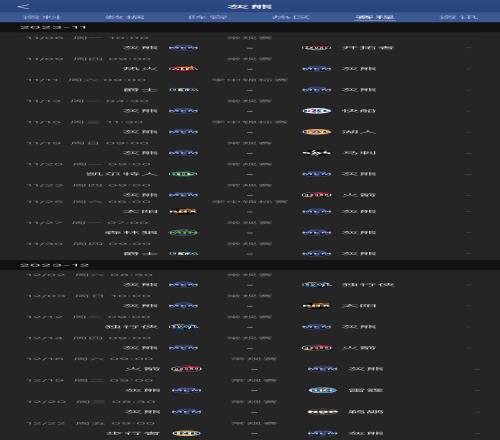
Task: Open the 开拓者 team name link
Action: tap(368, 48)
